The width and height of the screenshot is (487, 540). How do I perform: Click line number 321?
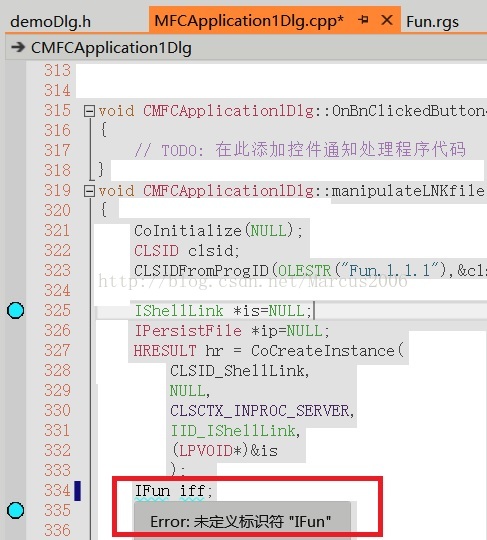(x=57, y=230)
